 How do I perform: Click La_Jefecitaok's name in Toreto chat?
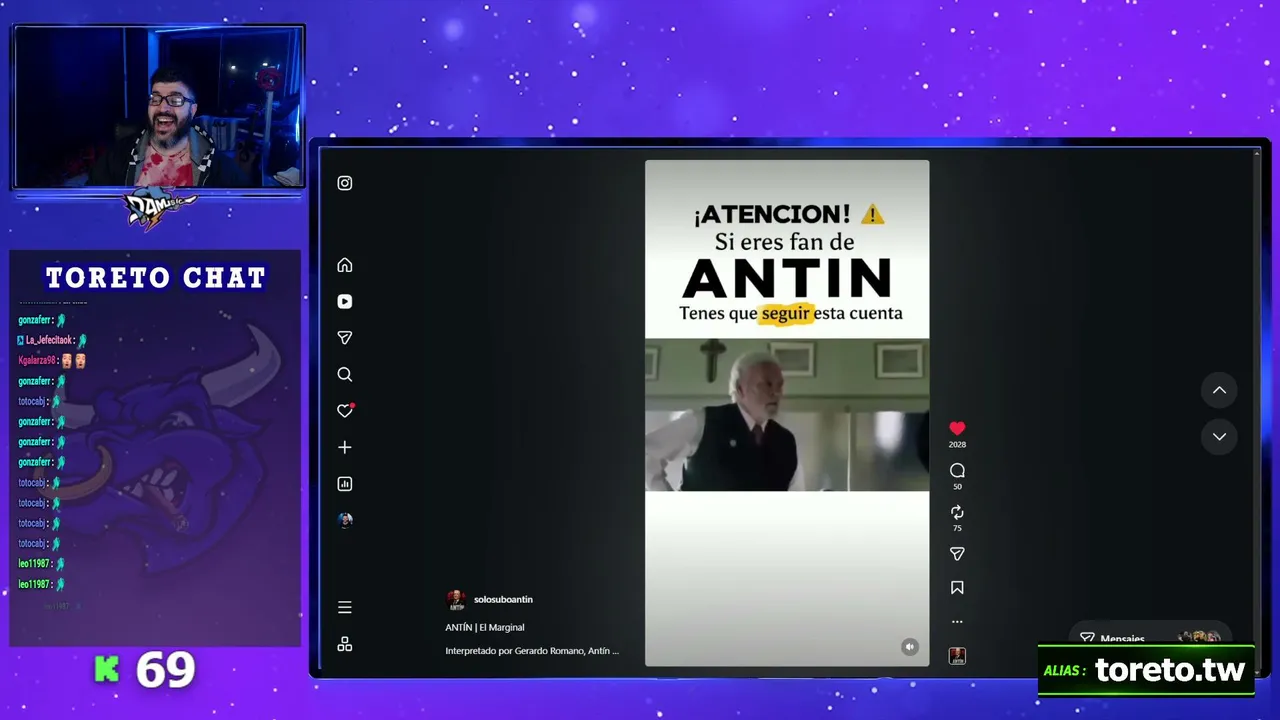(49, 340)
